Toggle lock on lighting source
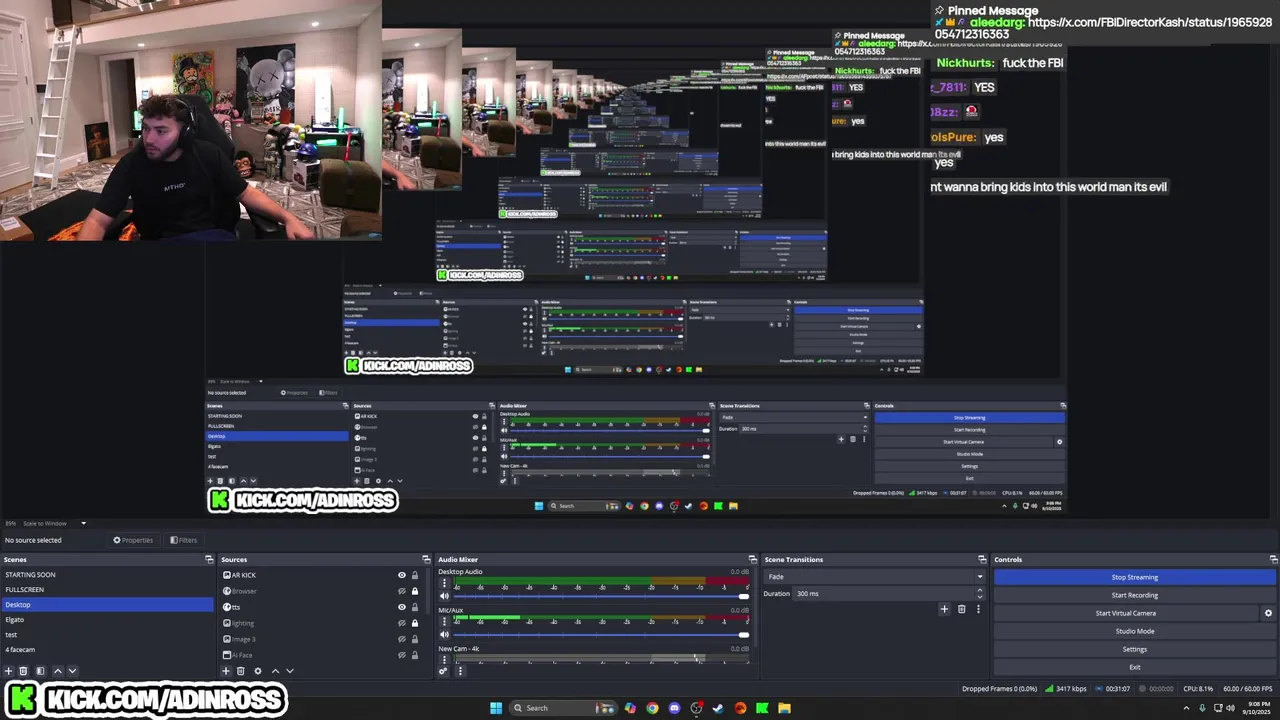This screenshot has height=720, width=1280. (415, 623)
